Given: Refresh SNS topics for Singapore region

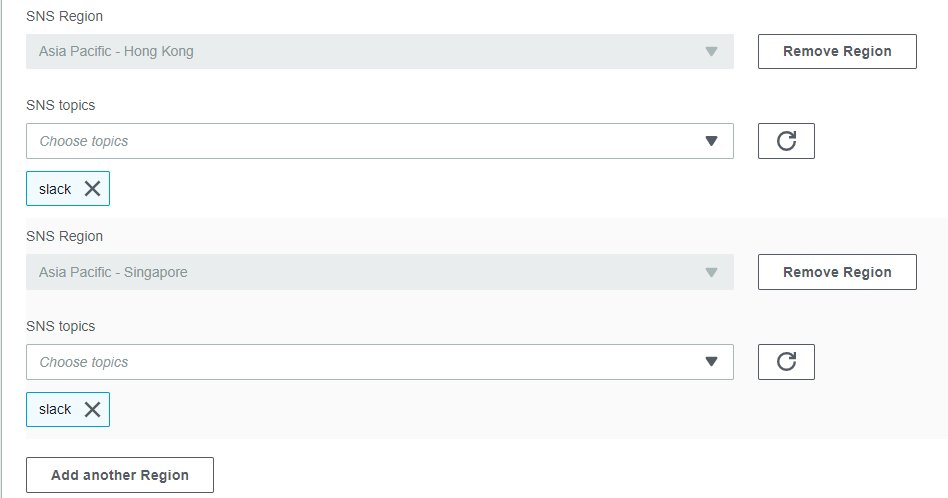Looking at the screenshot, I should click(786, 362).
